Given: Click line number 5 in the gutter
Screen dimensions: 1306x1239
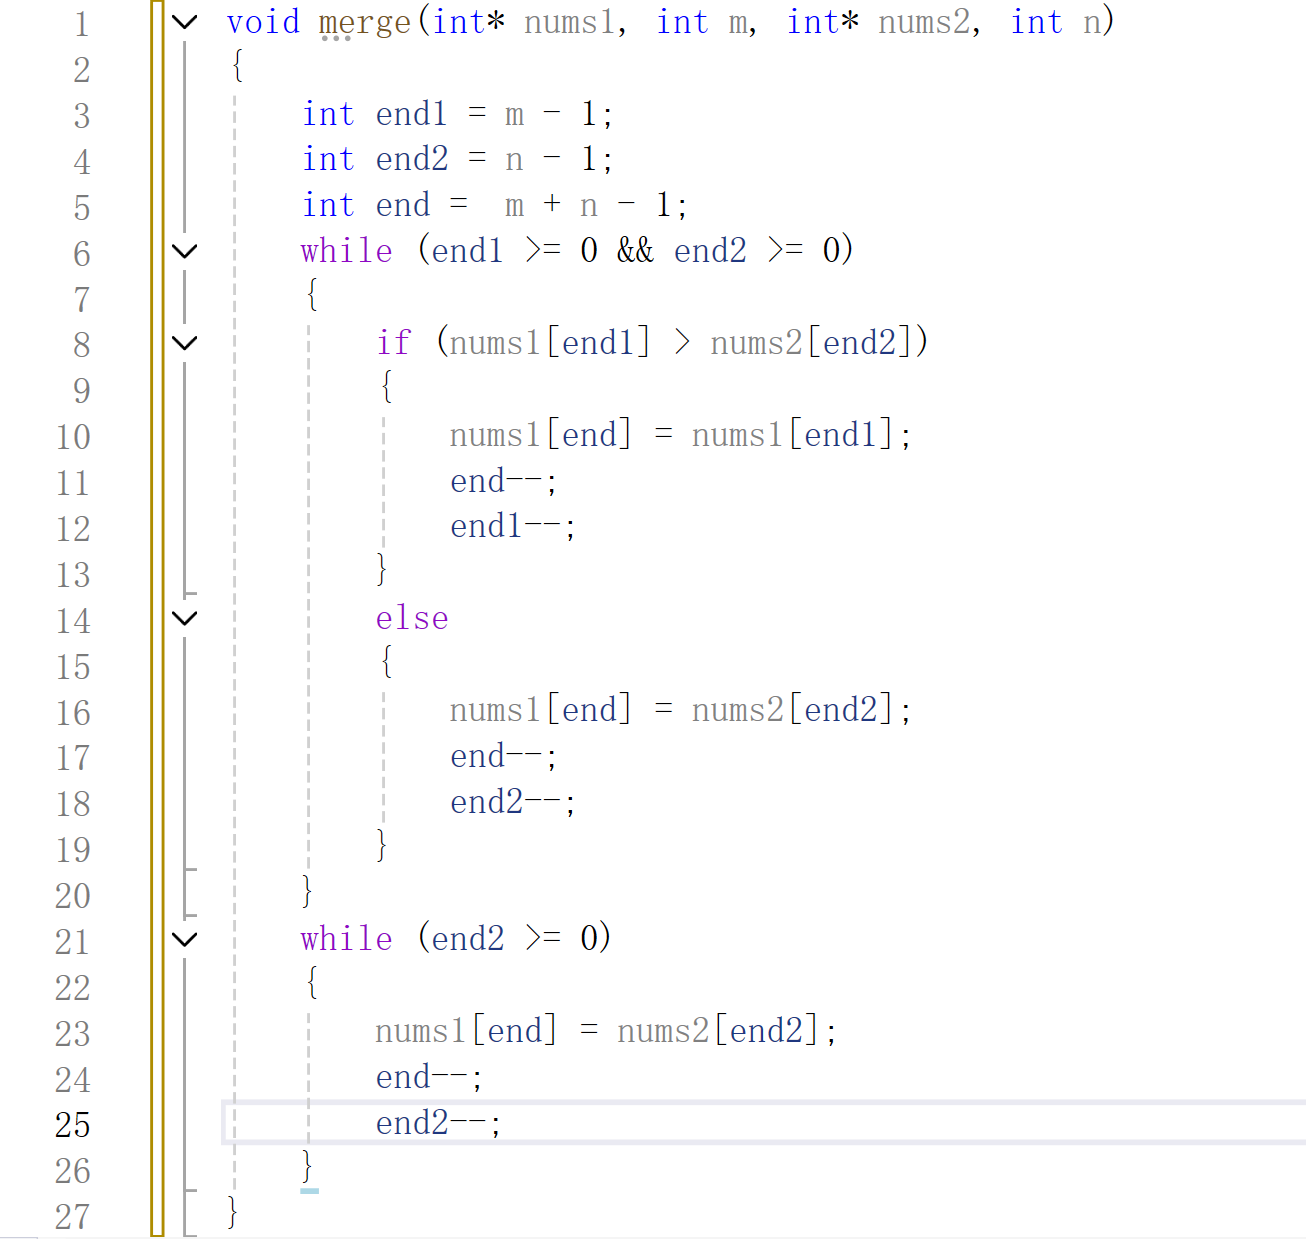Looking at the screenshot, I should pyautogui.click(x=81, y=208).
